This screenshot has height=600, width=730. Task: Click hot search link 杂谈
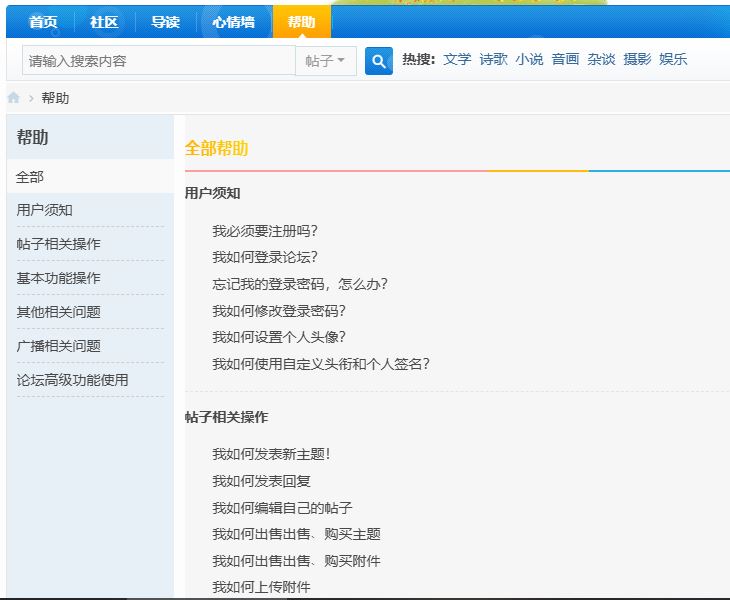(601, 60)
